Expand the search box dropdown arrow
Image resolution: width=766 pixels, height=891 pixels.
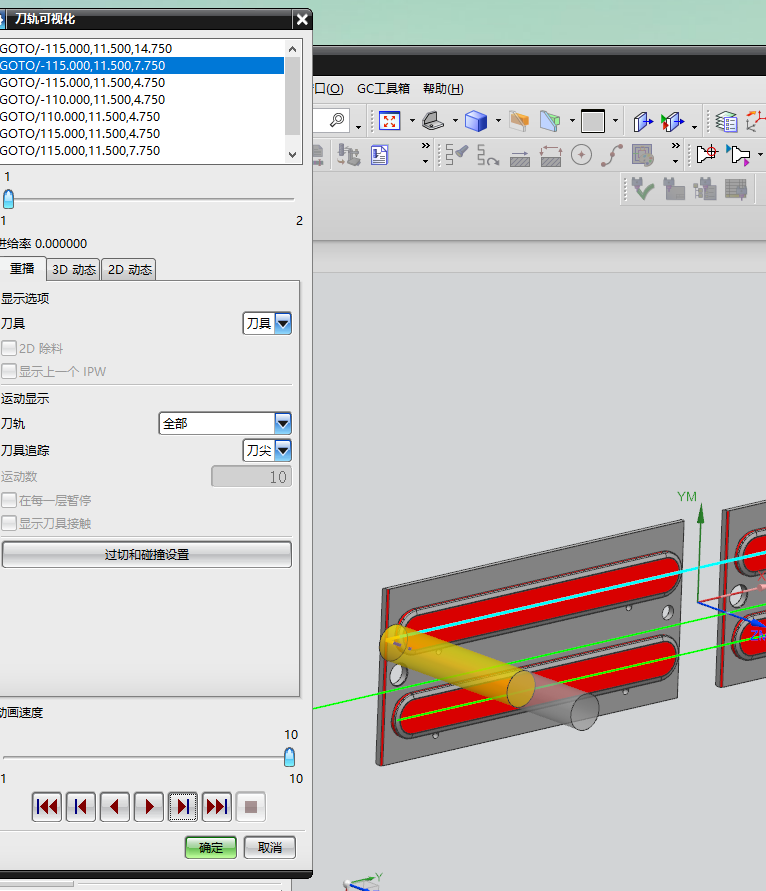coord(358,127)
